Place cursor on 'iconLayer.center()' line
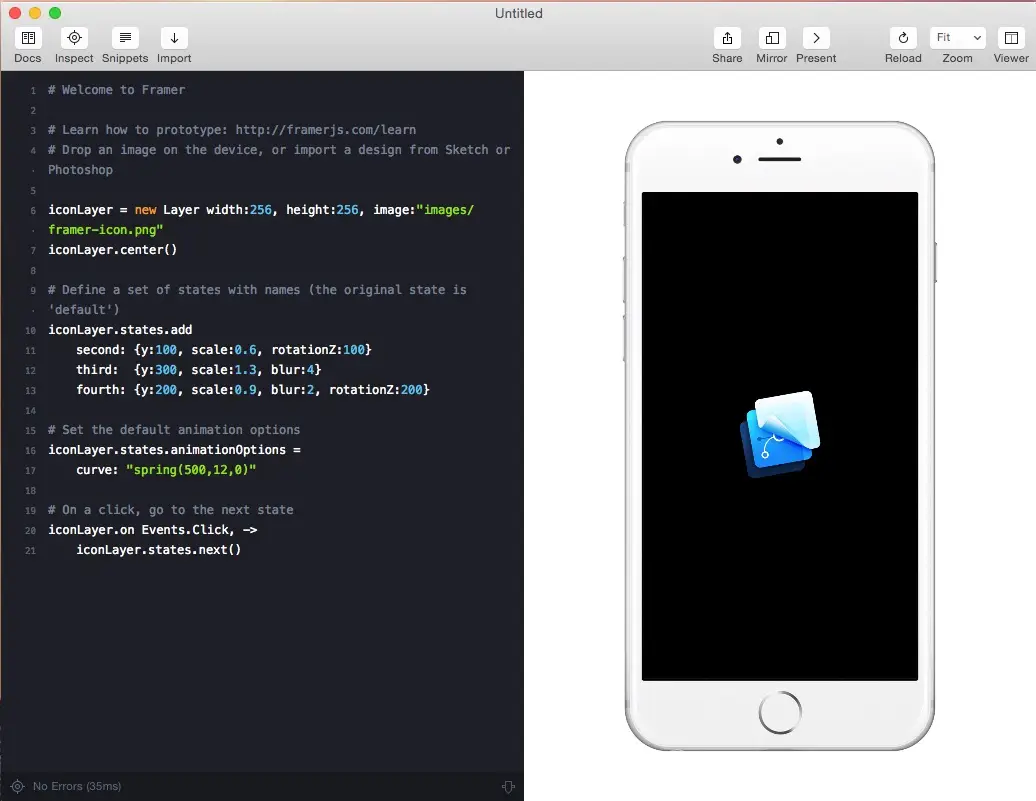Screen dimensions: 1036x801 112,250
